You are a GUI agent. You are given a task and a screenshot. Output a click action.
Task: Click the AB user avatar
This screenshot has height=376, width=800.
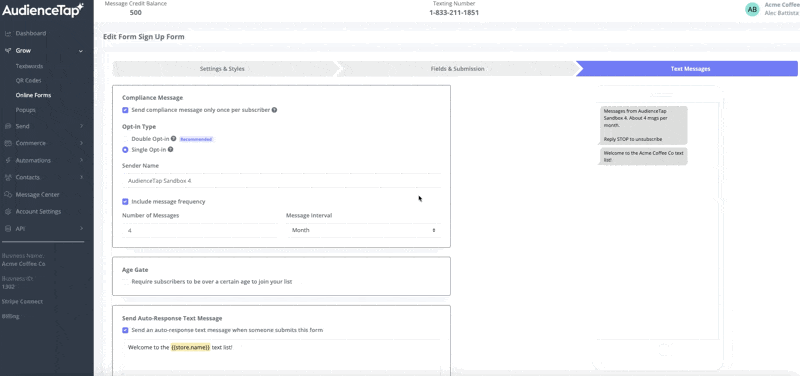(752, 9)
